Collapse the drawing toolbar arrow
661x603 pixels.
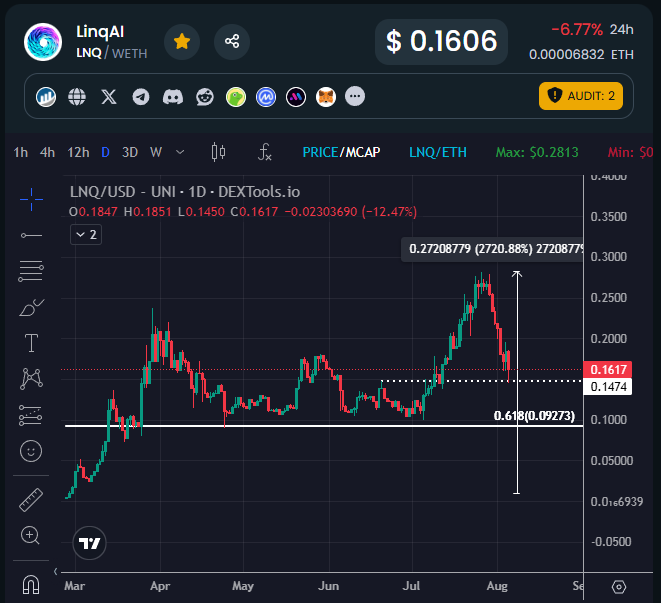point(55,571)
